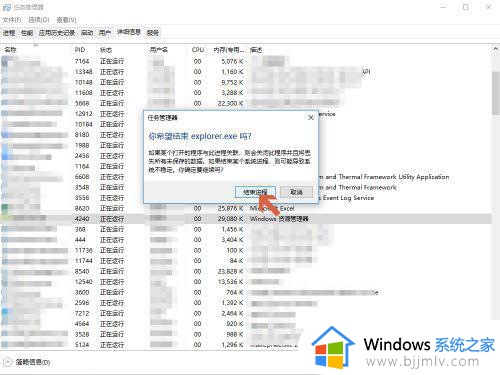Click the green Excel icon in row 8620
The width and height of the screenshot is (500, 375).
point(5,208)
